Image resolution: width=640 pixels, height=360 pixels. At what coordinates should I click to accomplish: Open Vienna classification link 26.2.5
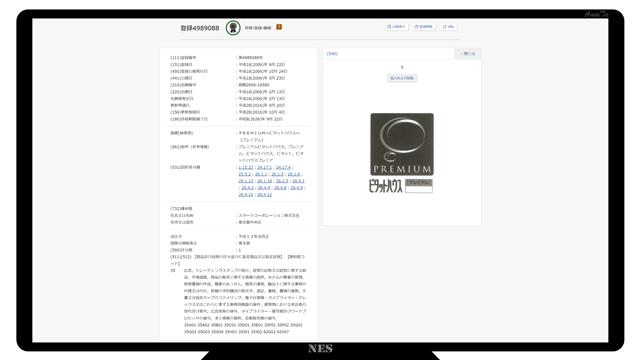point(282,181)
